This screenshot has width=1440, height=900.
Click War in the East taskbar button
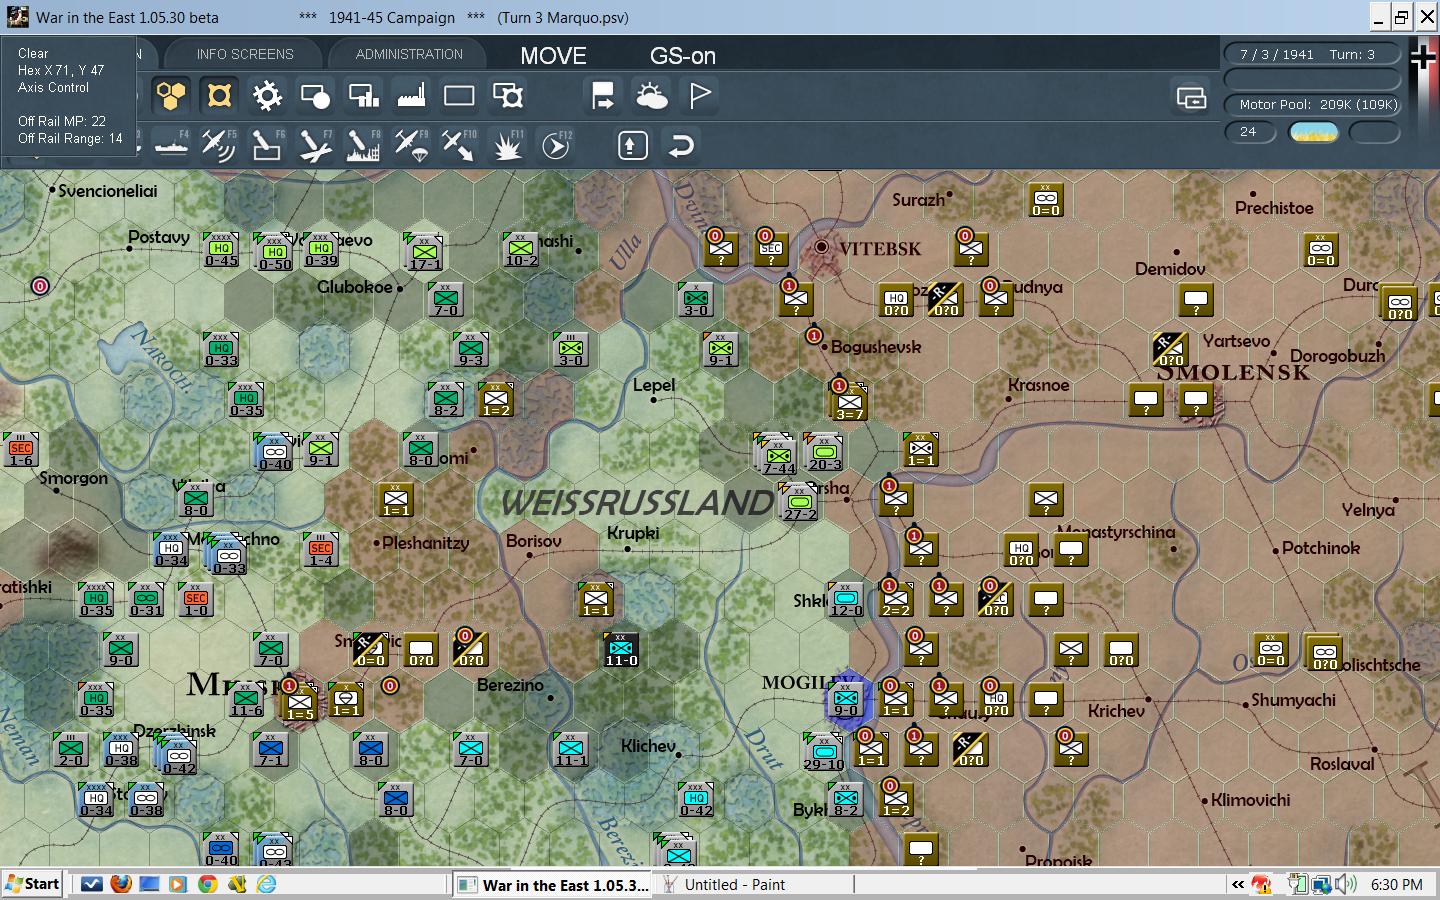[553, 884]
